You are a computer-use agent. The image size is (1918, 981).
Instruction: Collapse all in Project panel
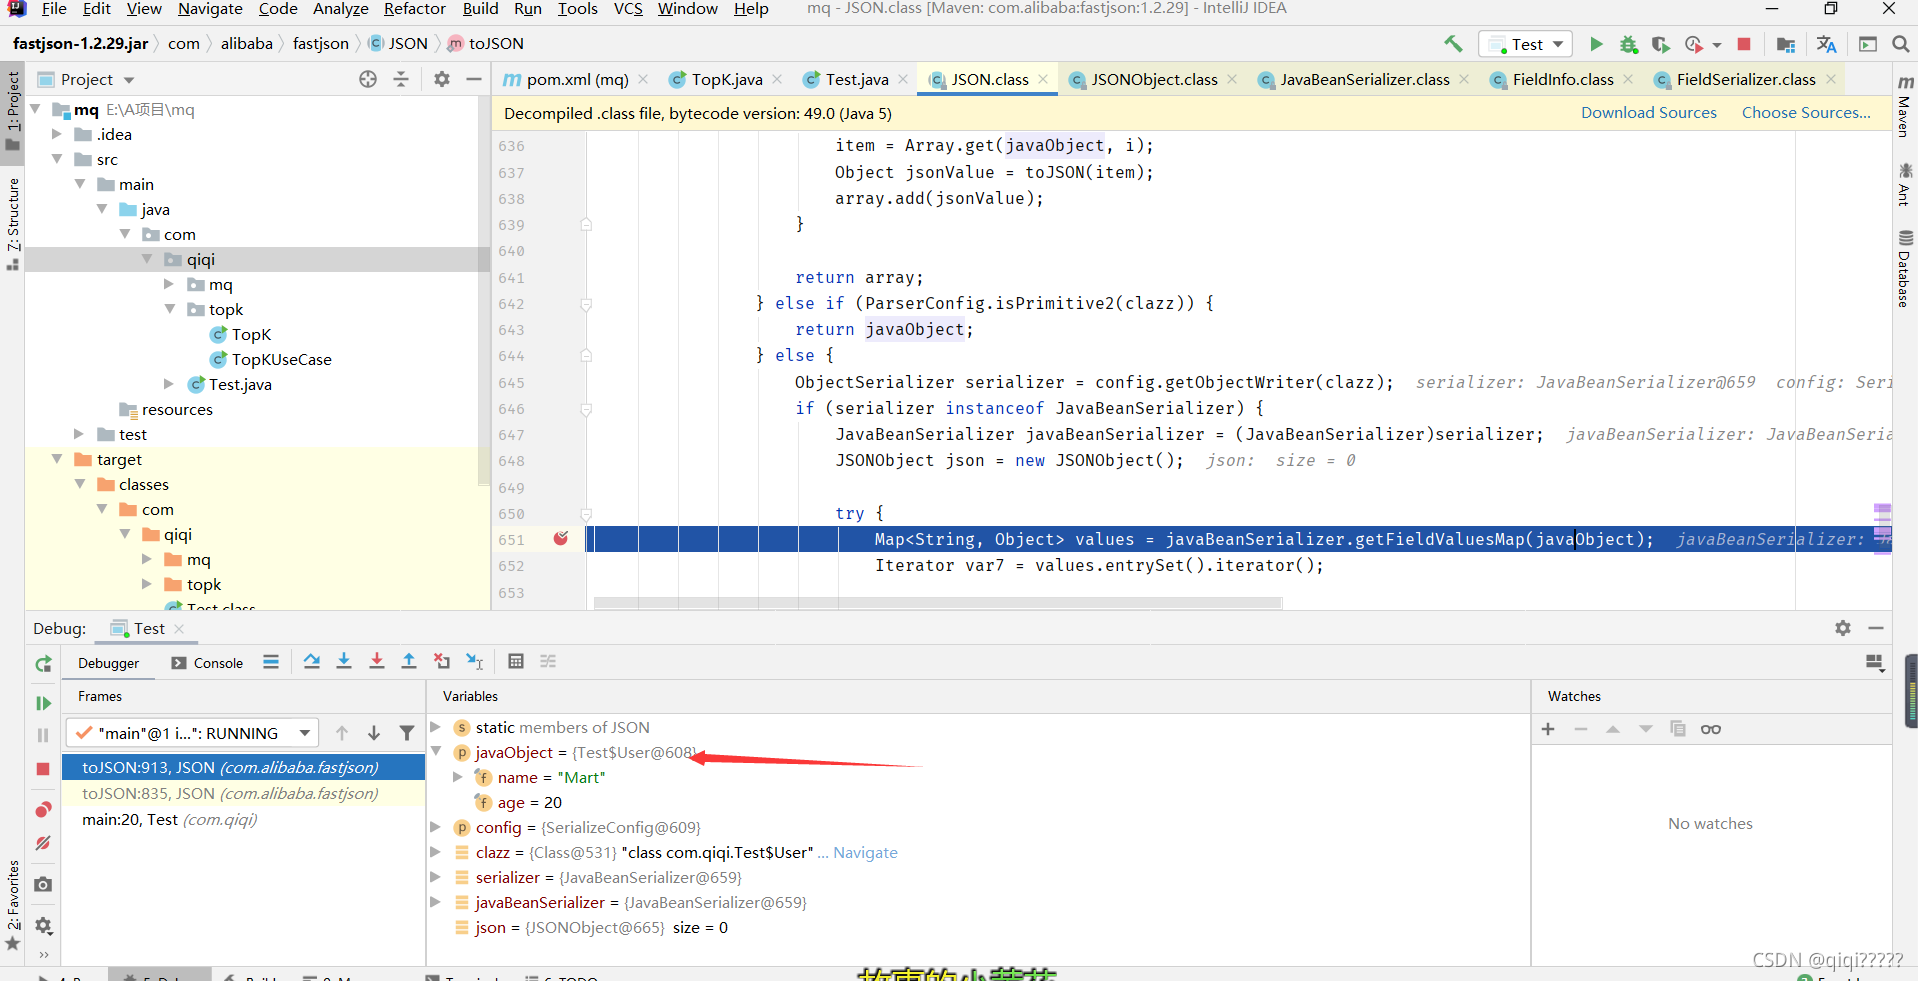(x=401, y=79)
